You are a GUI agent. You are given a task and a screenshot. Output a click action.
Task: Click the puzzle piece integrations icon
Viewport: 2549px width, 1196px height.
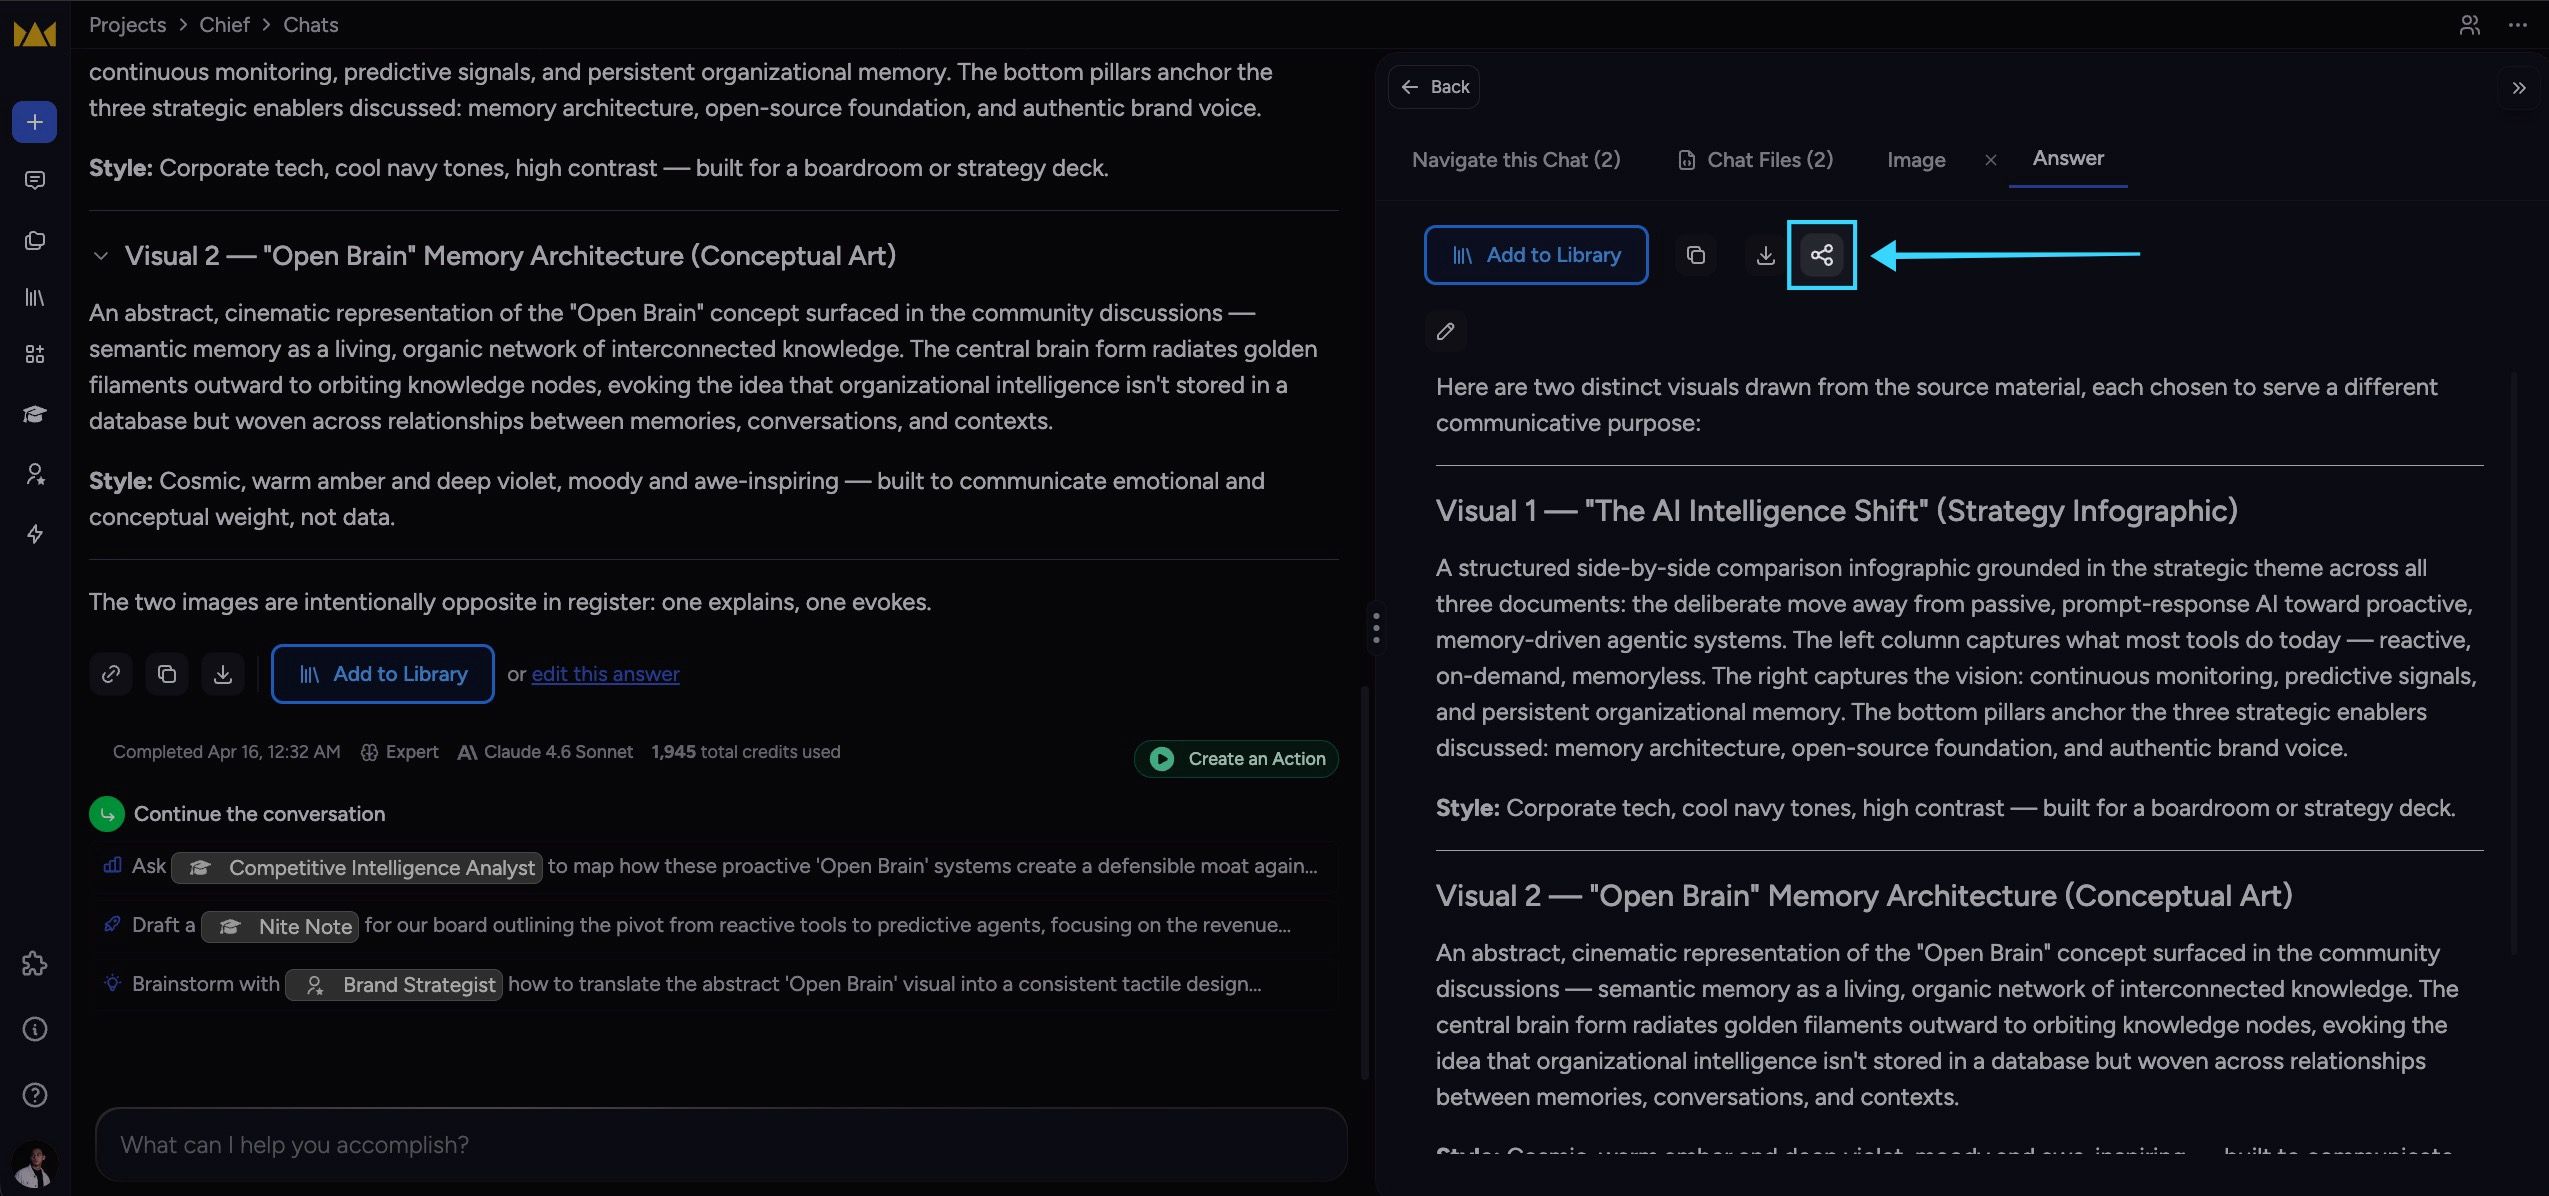click(34, 964)
